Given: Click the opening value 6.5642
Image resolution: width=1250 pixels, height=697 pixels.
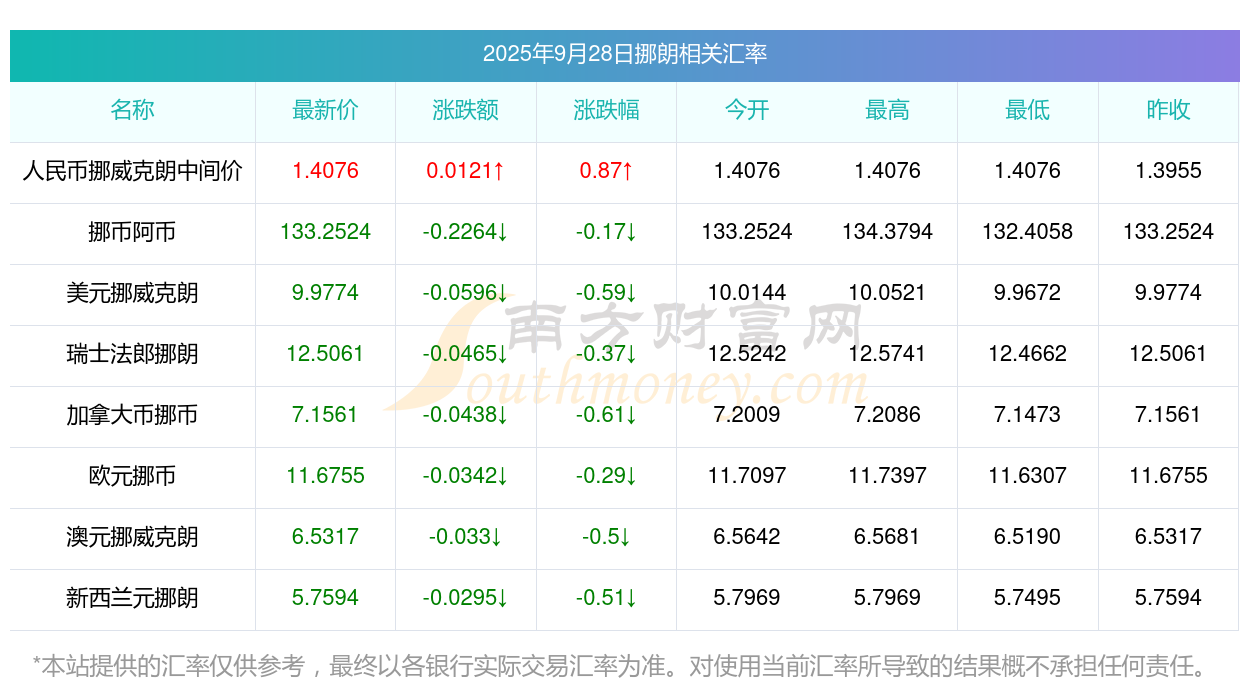Looking at the screenshot, I should [x=747, y=537].
